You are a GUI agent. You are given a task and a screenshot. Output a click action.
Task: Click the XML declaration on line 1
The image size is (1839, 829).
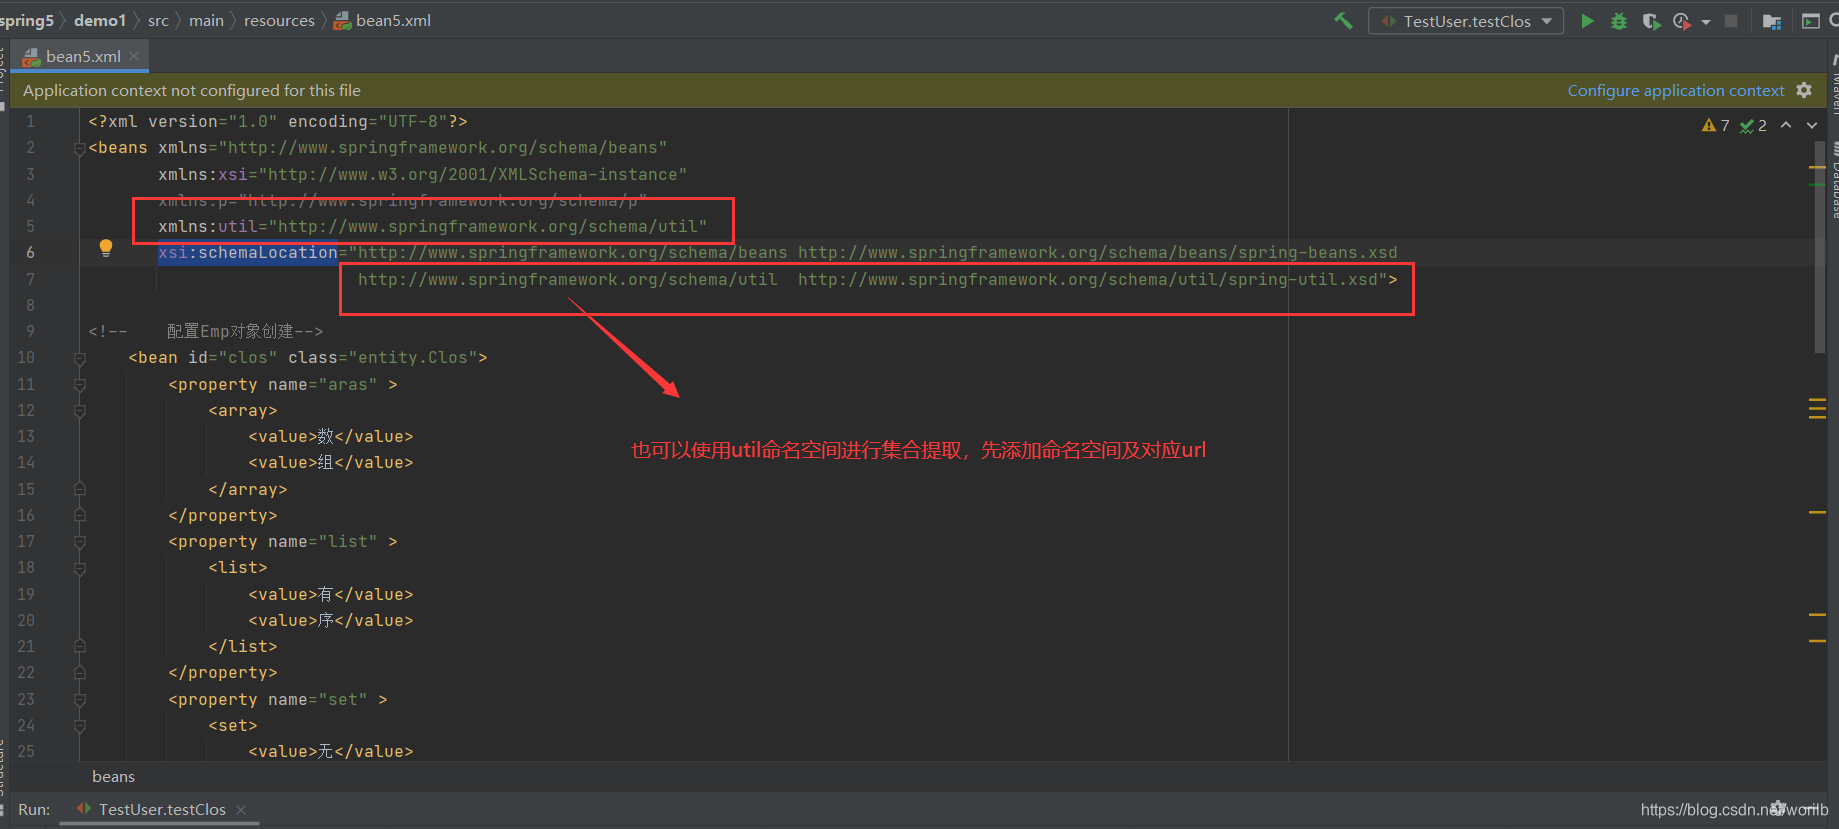(278, 122)
